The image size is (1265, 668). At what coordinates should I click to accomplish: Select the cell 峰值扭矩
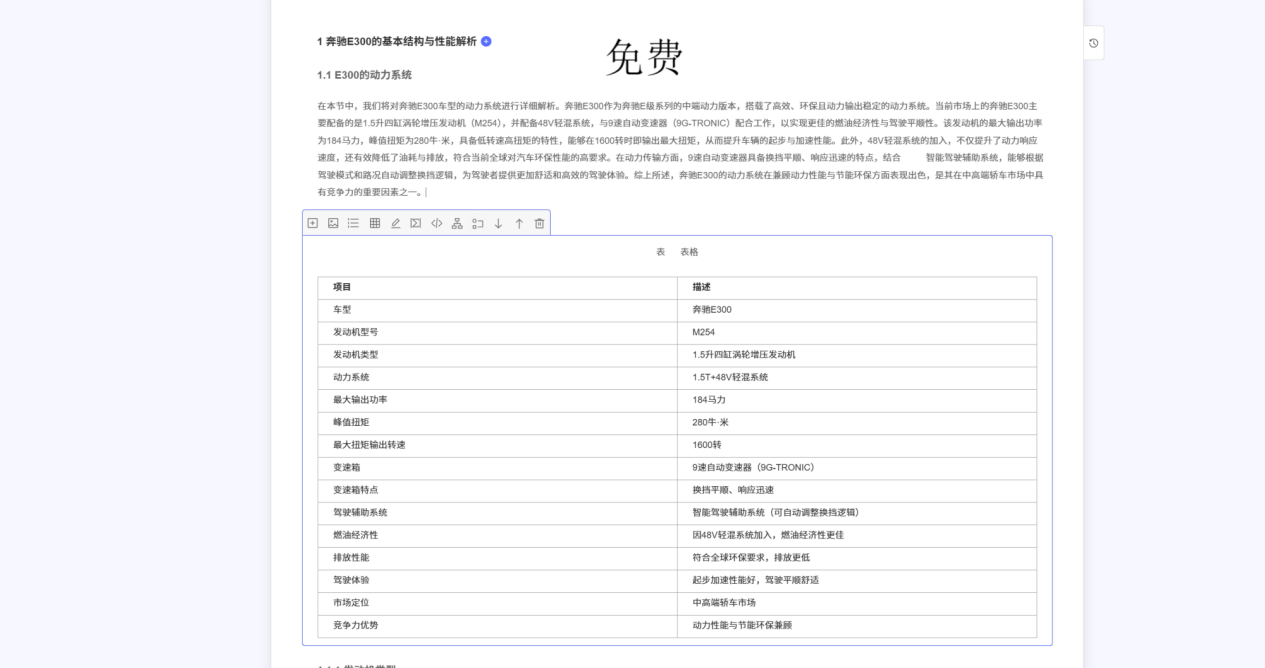(x=497, y=422)
